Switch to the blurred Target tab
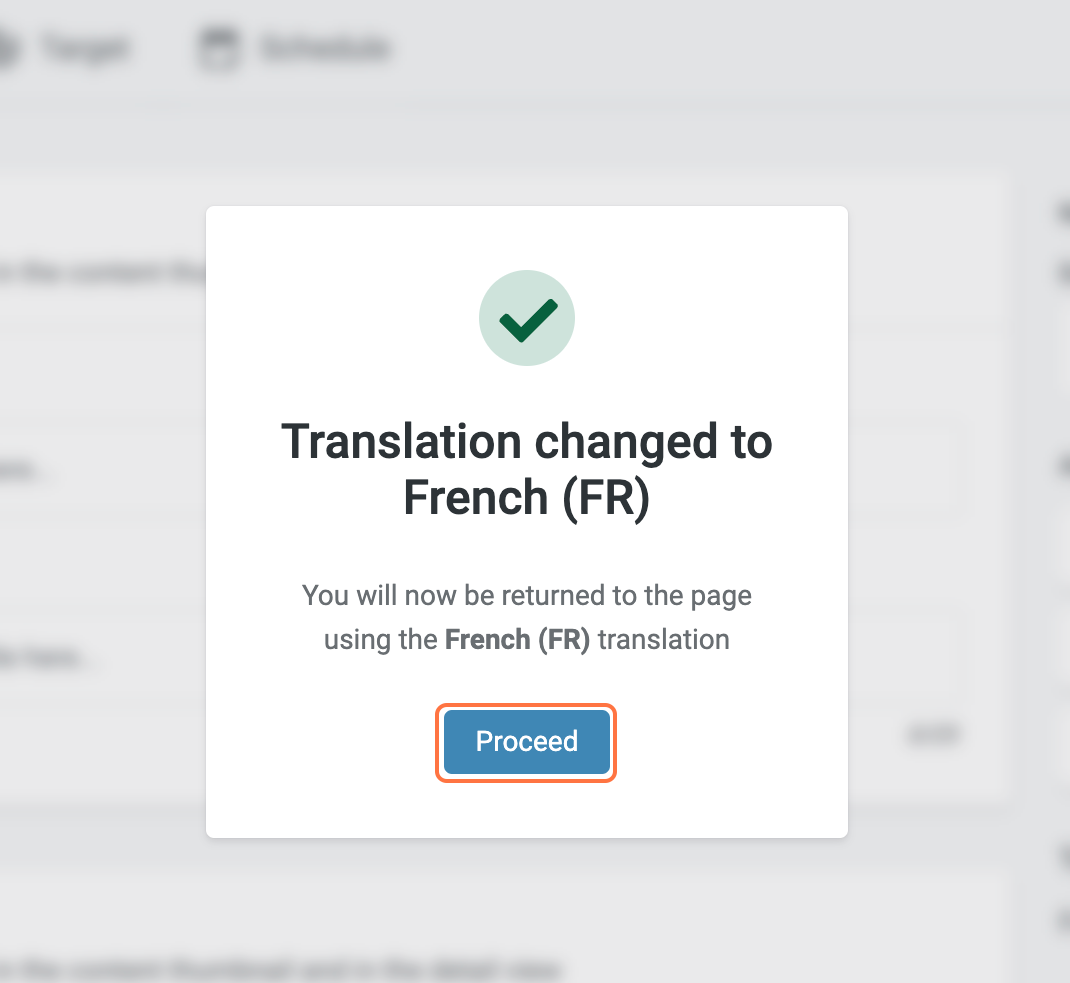The image size is (1070, 983). click(x=85, y=47)
